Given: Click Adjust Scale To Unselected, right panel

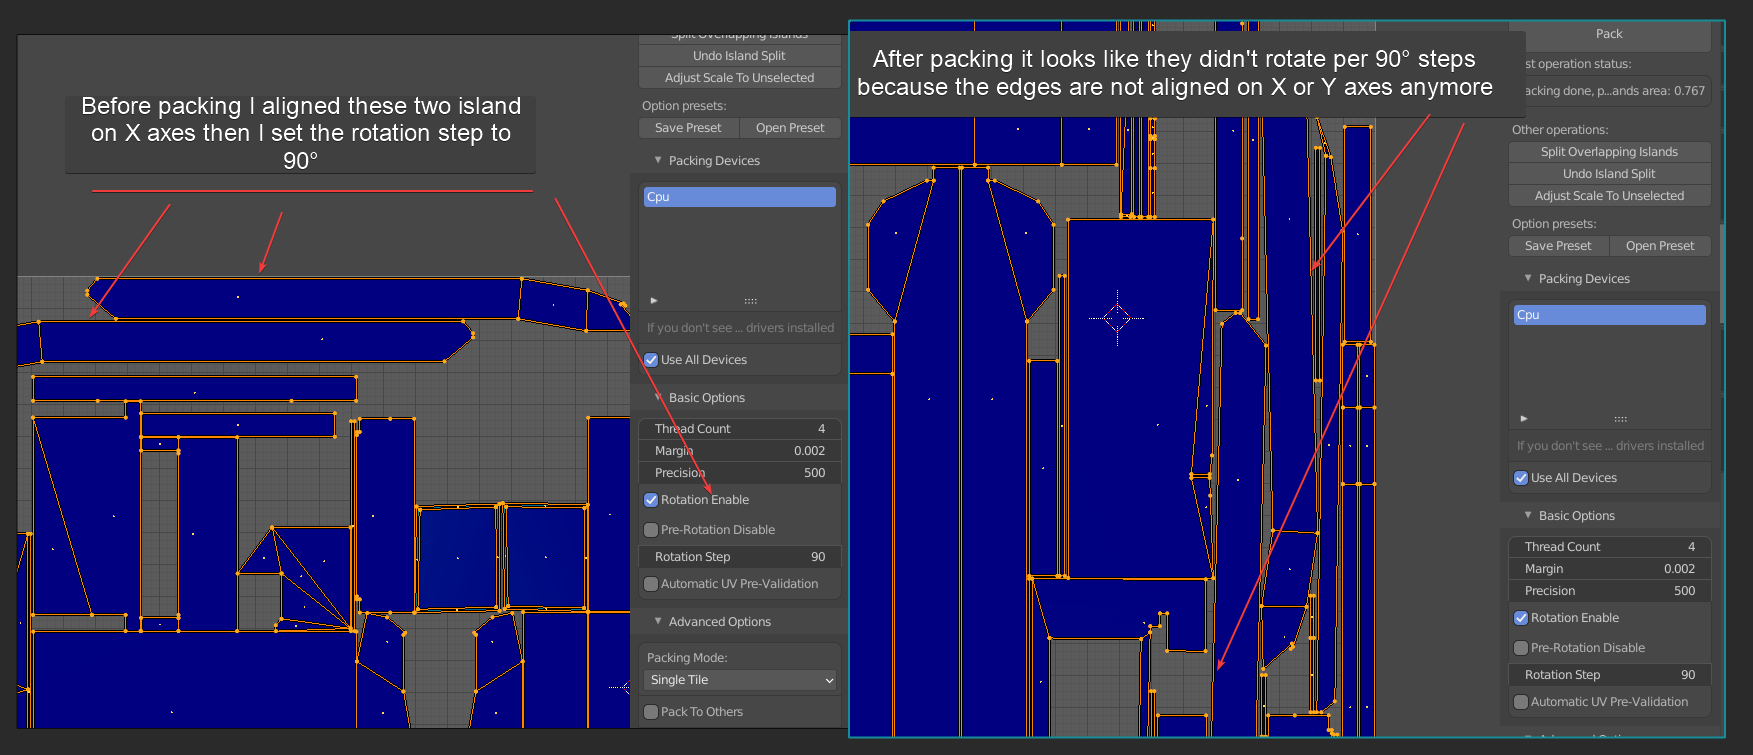Looking at the screenshot, I should click(1609, 196).
